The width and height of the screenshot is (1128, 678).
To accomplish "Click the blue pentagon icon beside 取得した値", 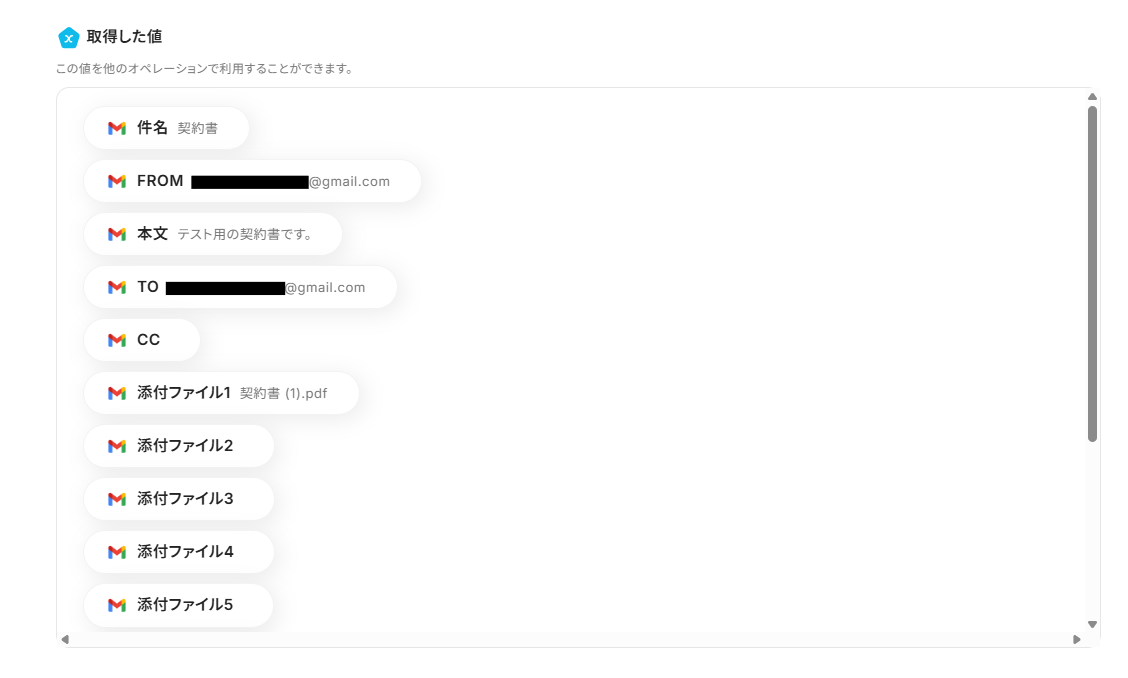I will click(68, 37).
